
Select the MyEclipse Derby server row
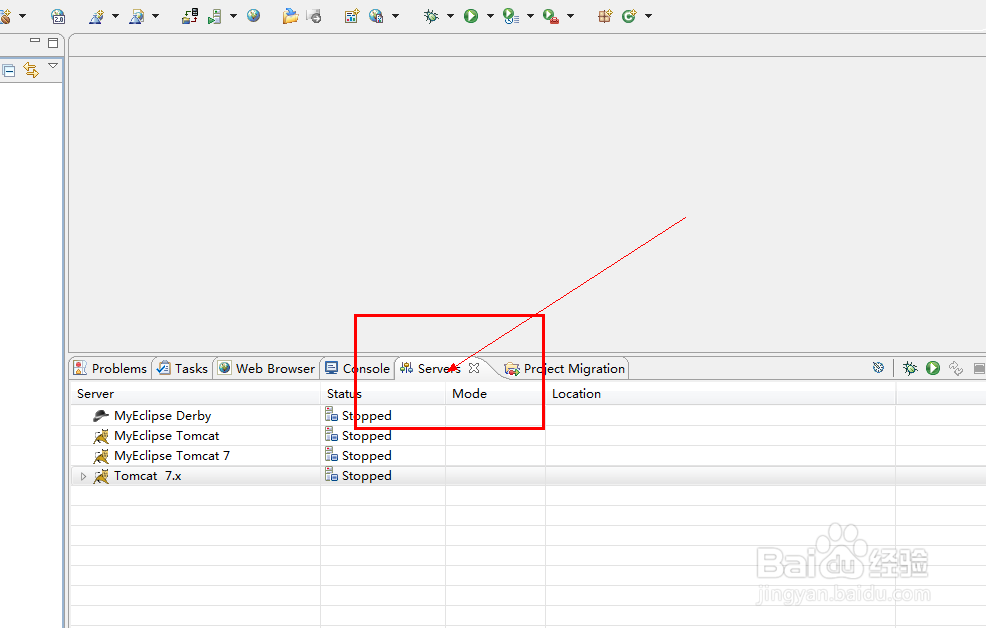pos(527,416)
